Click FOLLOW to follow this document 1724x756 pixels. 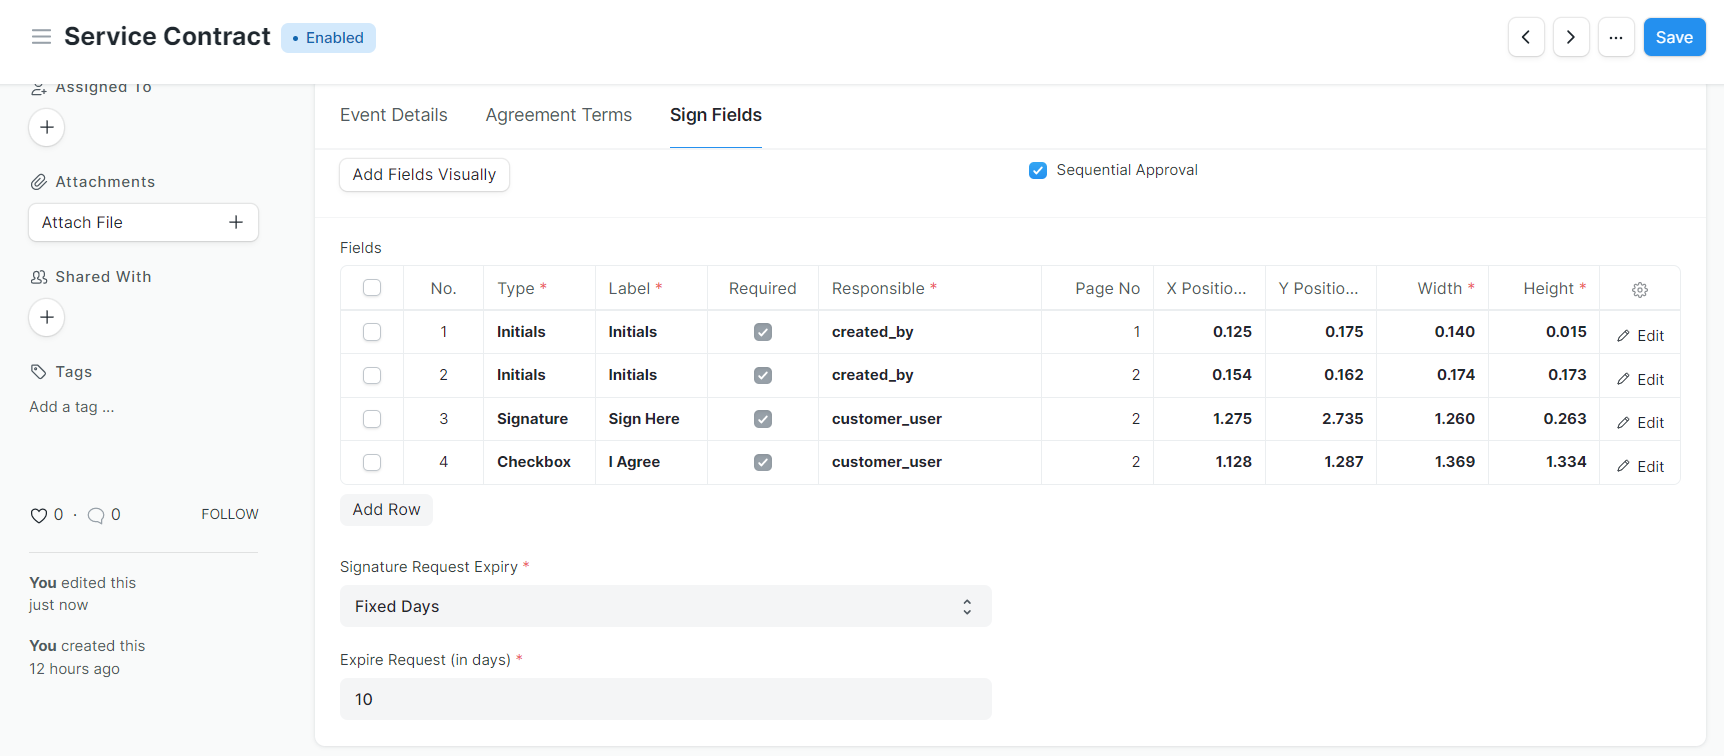point(229,514)
